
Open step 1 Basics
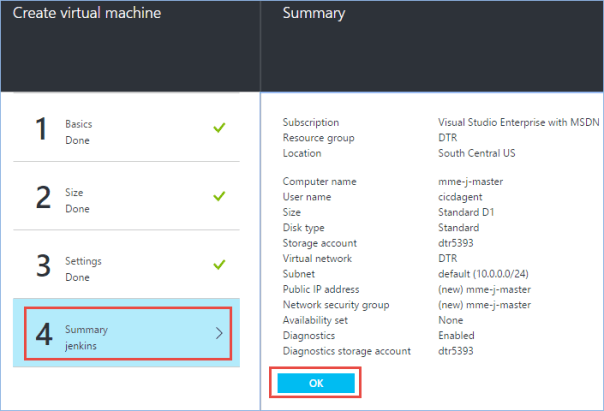[126, 129]
